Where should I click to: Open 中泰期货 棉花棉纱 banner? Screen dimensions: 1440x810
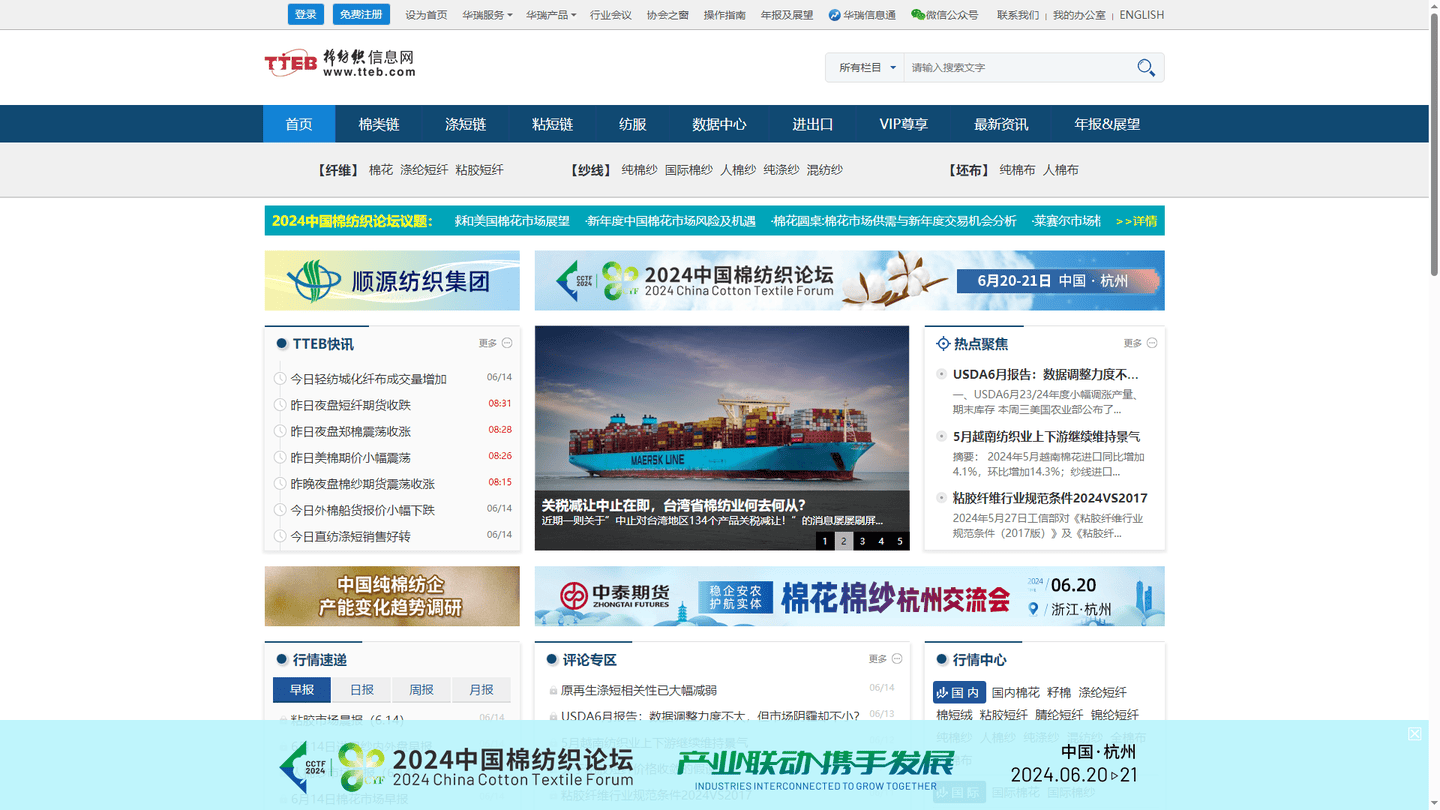[850, 596]
